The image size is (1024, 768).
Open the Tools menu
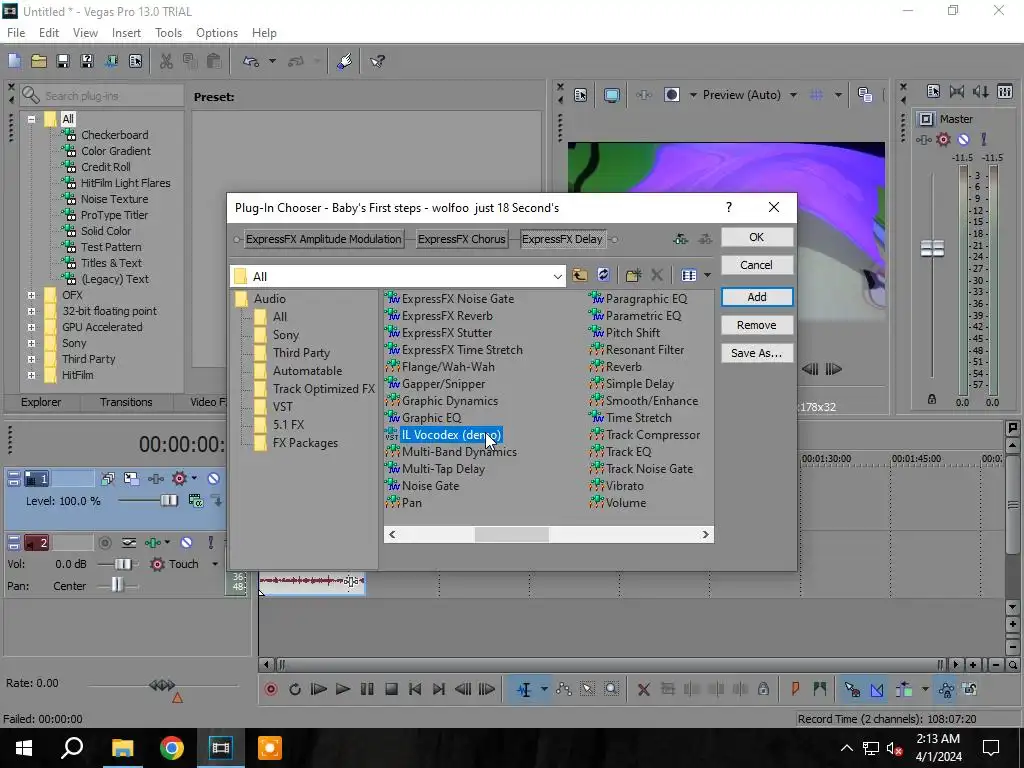tap(168, 33)
